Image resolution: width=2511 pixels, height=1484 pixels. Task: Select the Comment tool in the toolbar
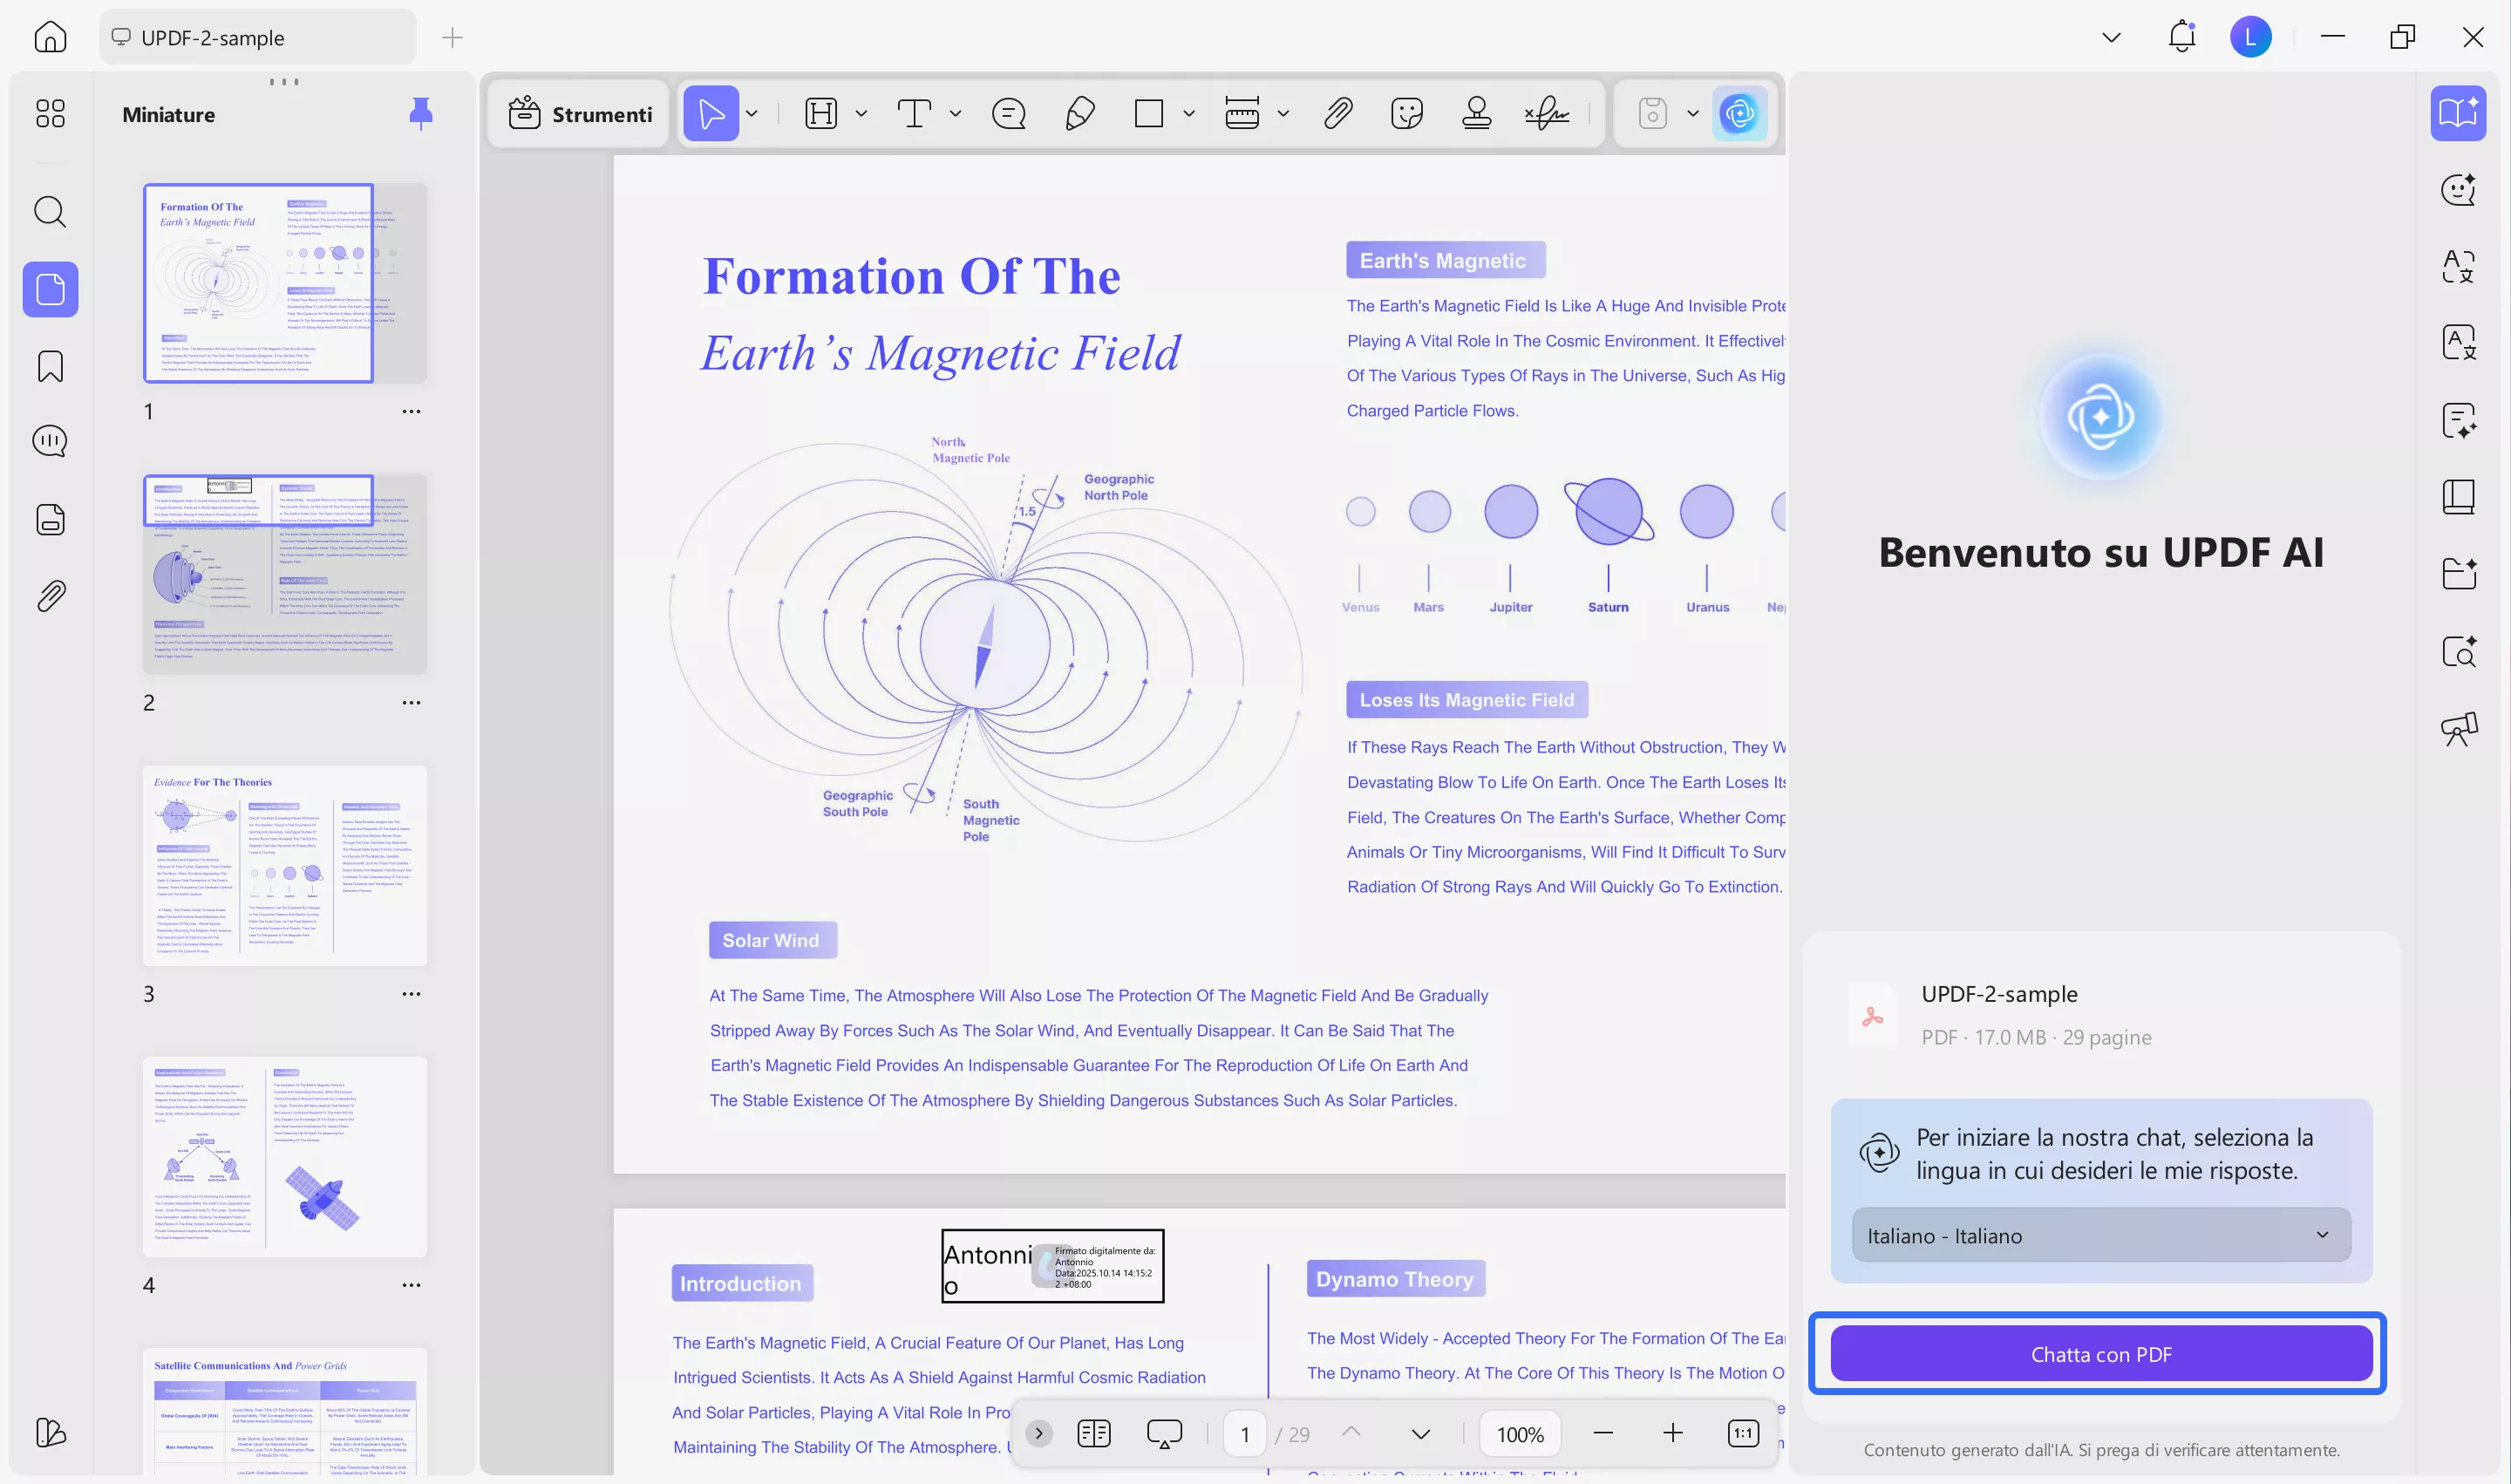click(1009, 113)
